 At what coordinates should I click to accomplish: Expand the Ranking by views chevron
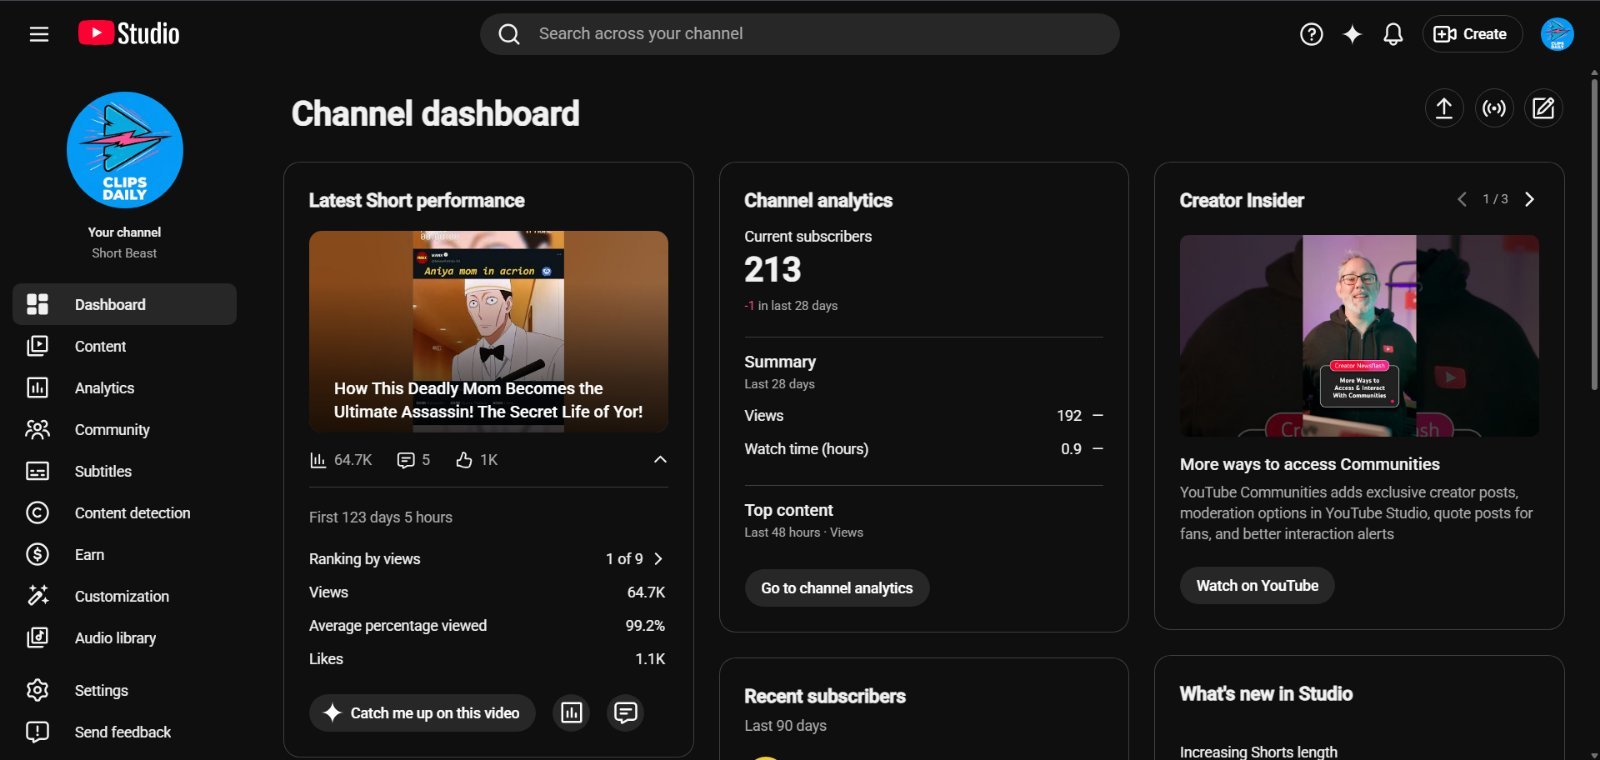click(x=658, y=559)
